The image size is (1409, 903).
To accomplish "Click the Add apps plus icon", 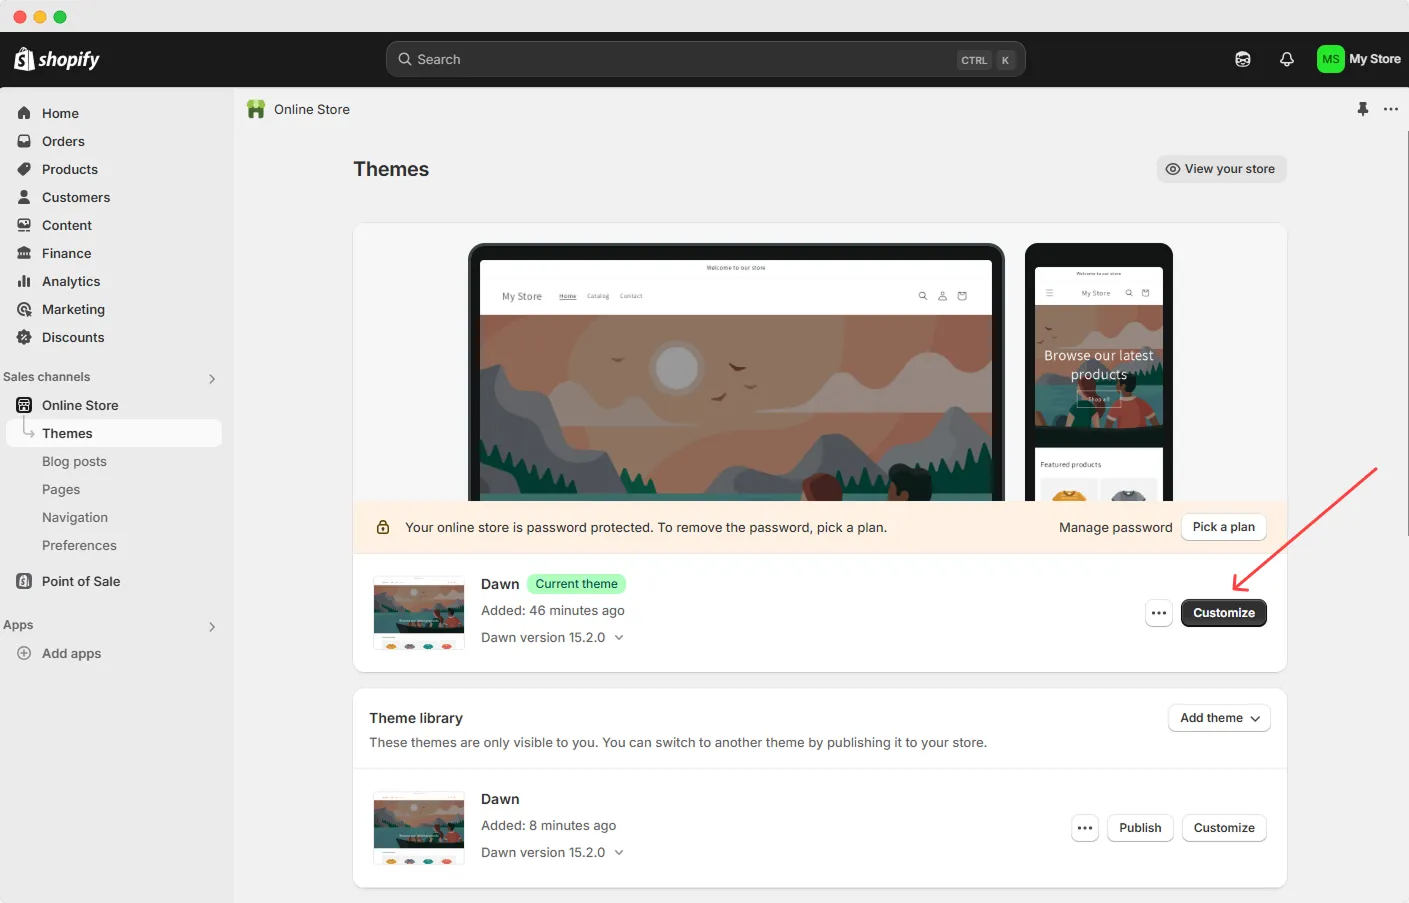I will click(x=23, y=653).
